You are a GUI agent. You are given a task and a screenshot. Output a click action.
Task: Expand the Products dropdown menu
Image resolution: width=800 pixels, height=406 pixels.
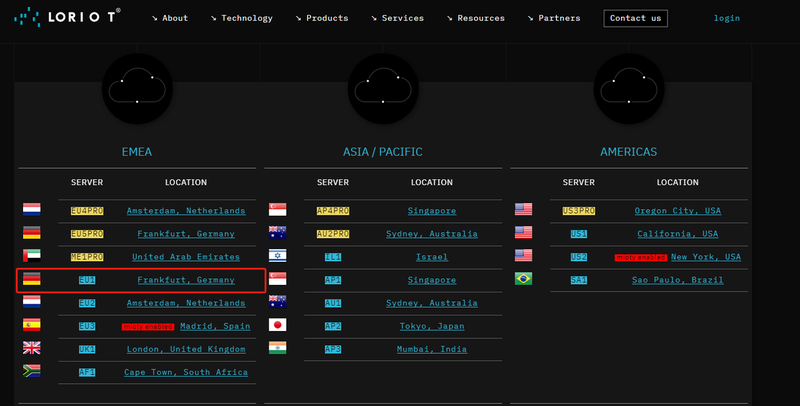pyautogui.click(x=322, y=18)
